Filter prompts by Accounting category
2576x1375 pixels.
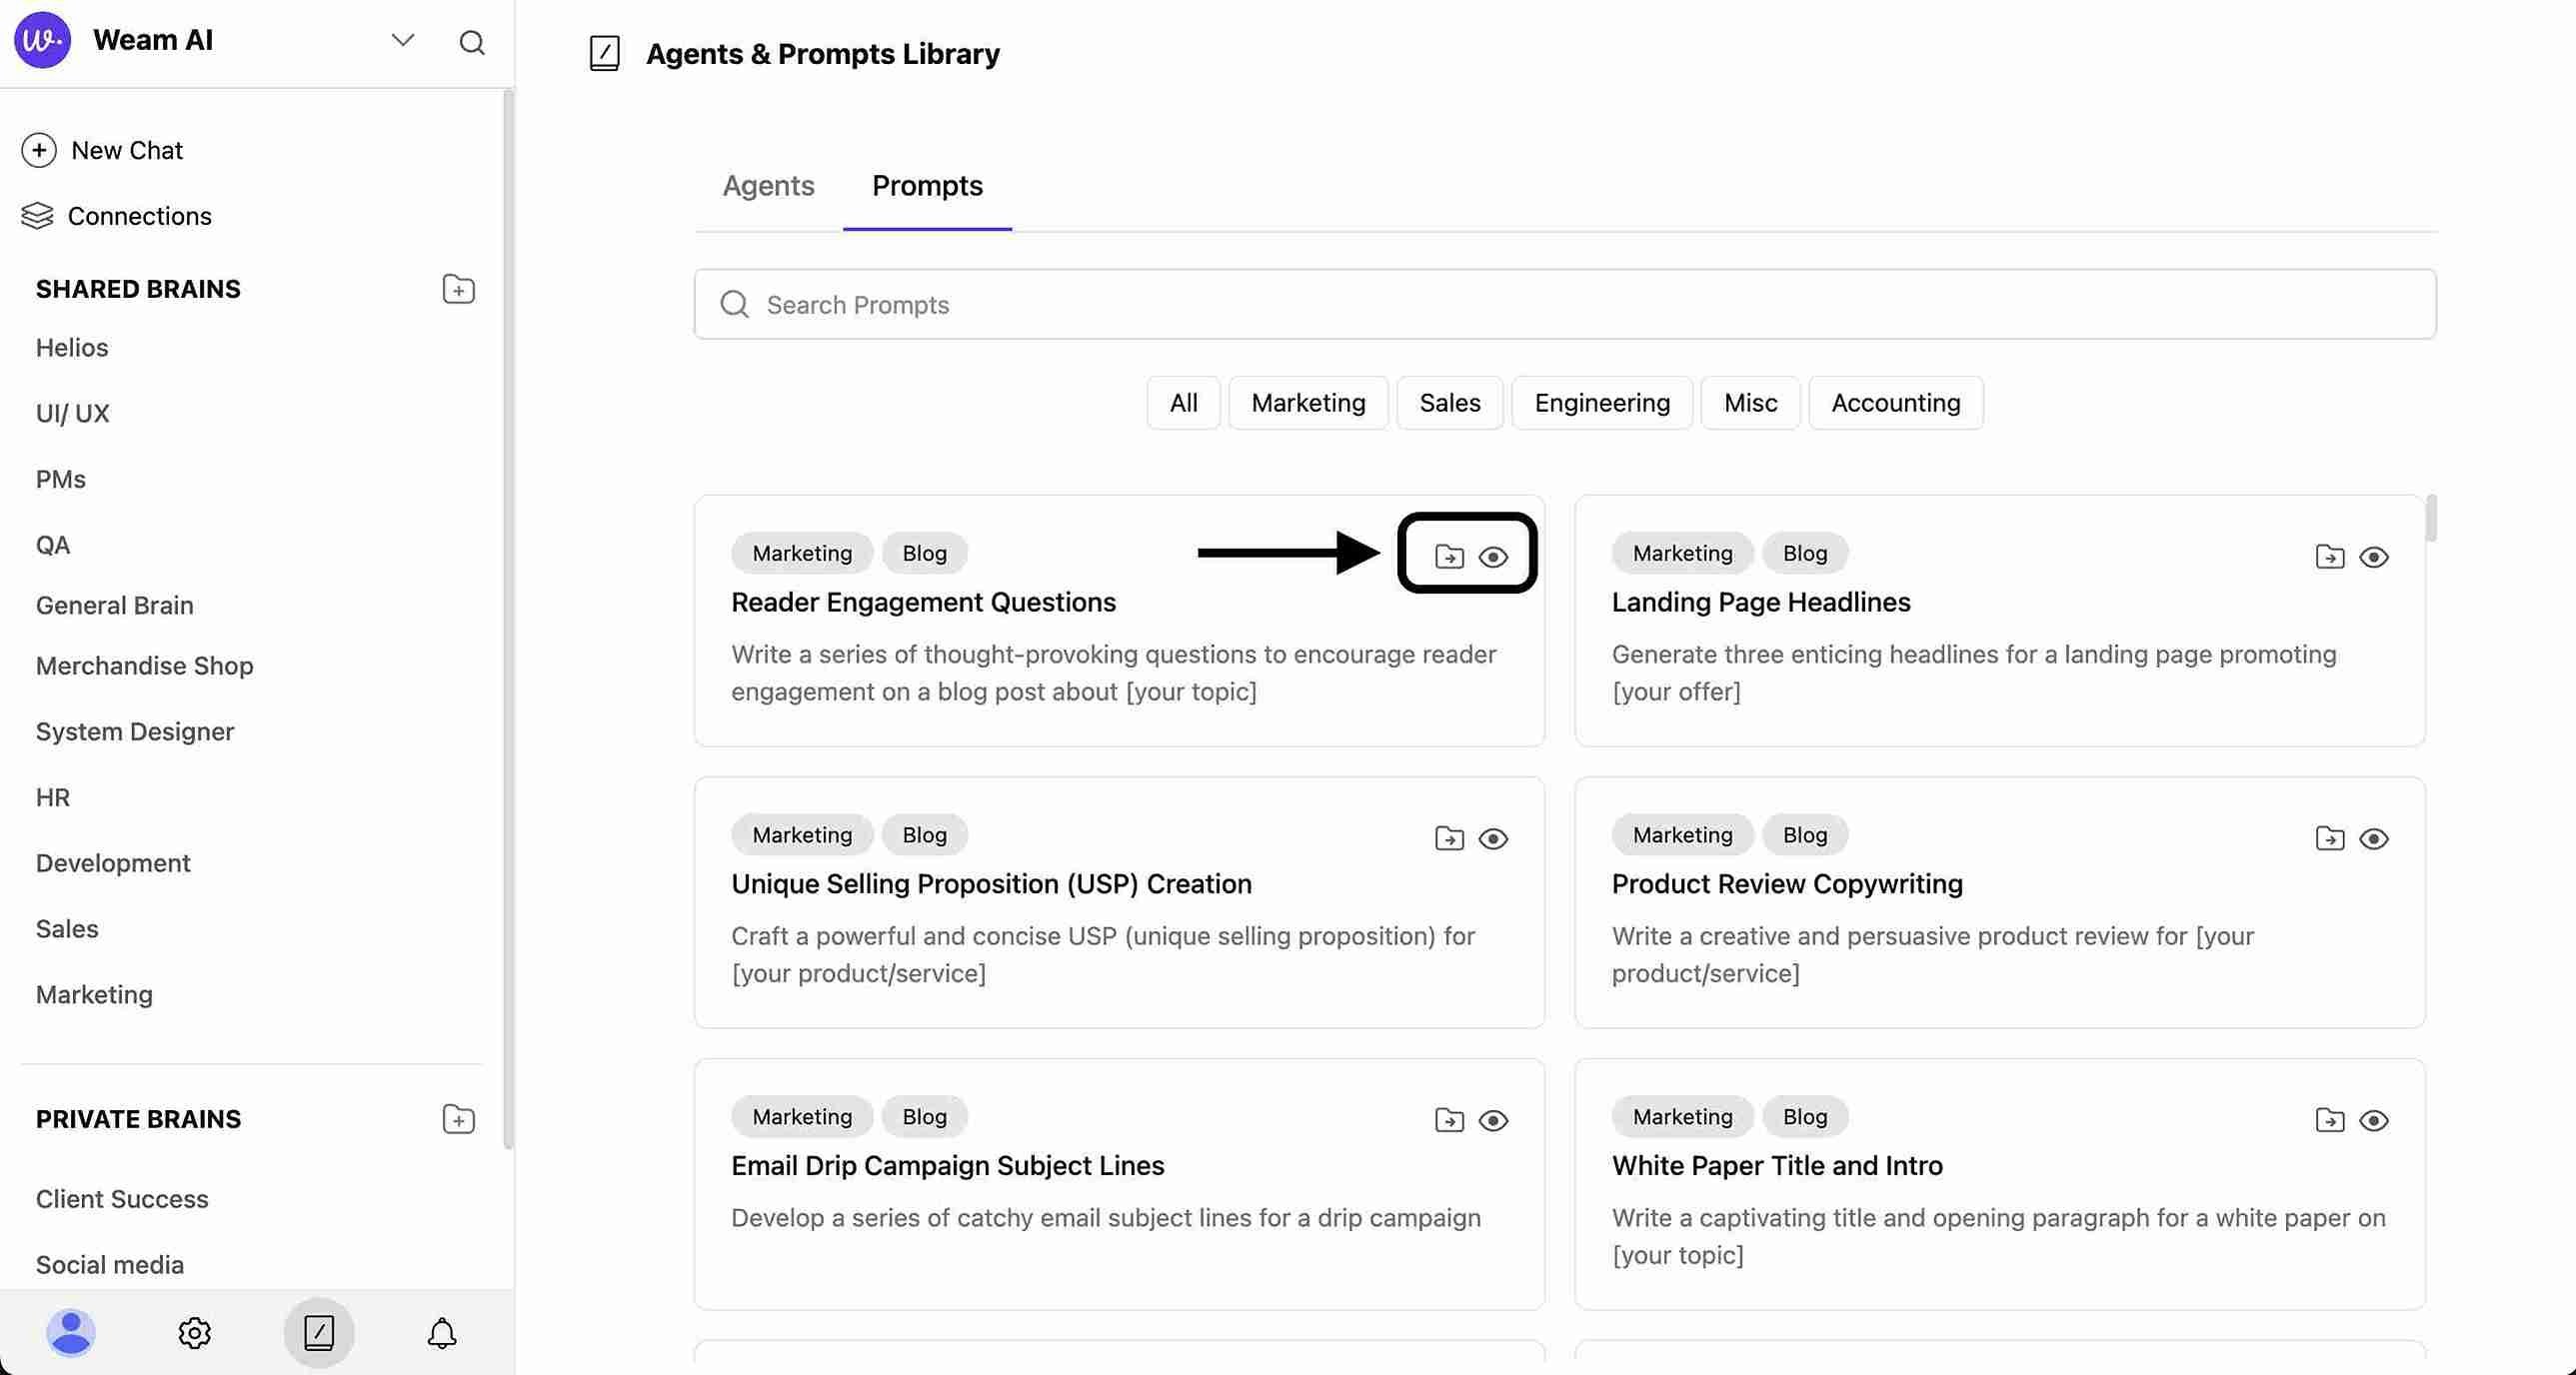coord(1895,403)
